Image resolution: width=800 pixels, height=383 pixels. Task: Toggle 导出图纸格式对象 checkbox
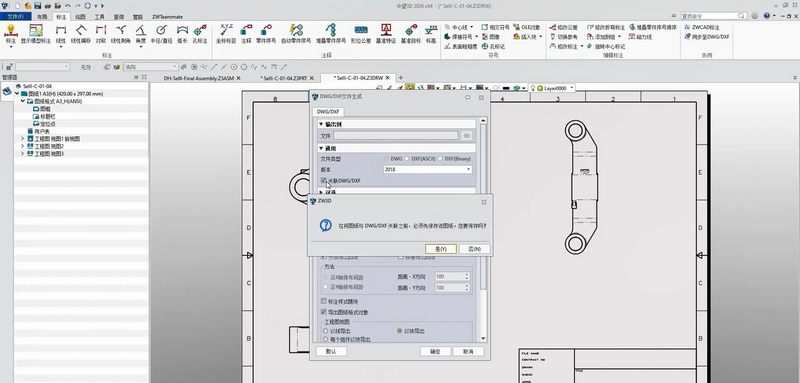323,312
